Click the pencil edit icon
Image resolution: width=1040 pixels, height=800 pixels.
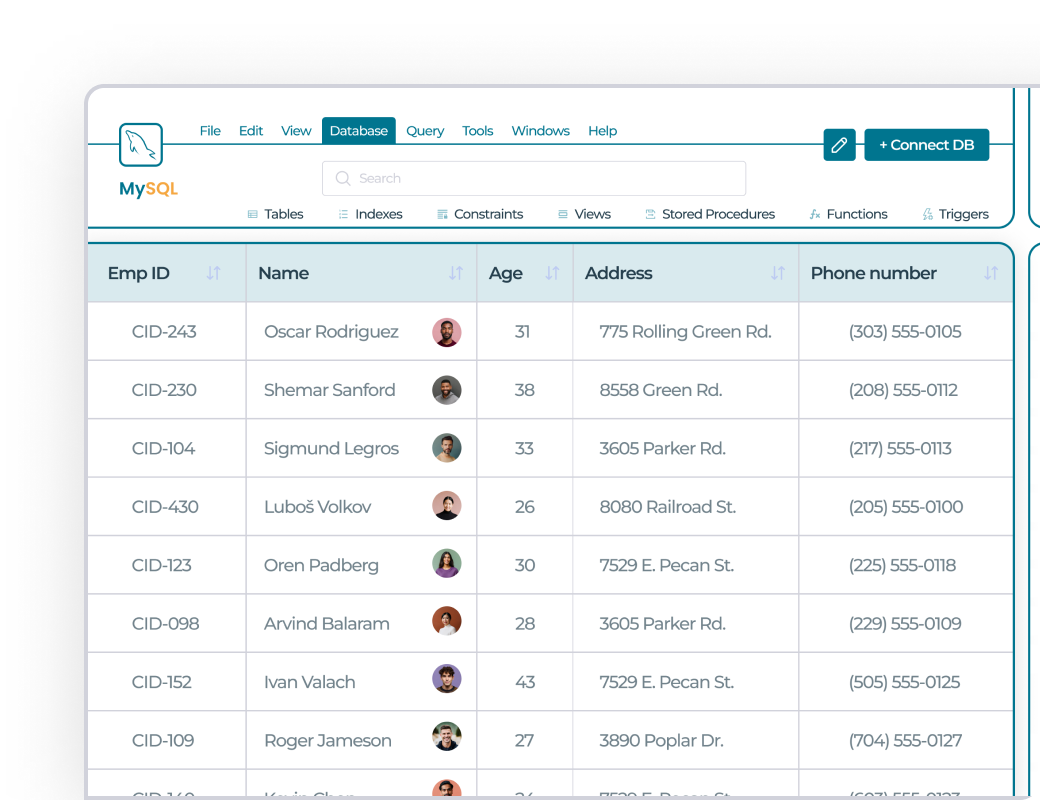(839, 146)
